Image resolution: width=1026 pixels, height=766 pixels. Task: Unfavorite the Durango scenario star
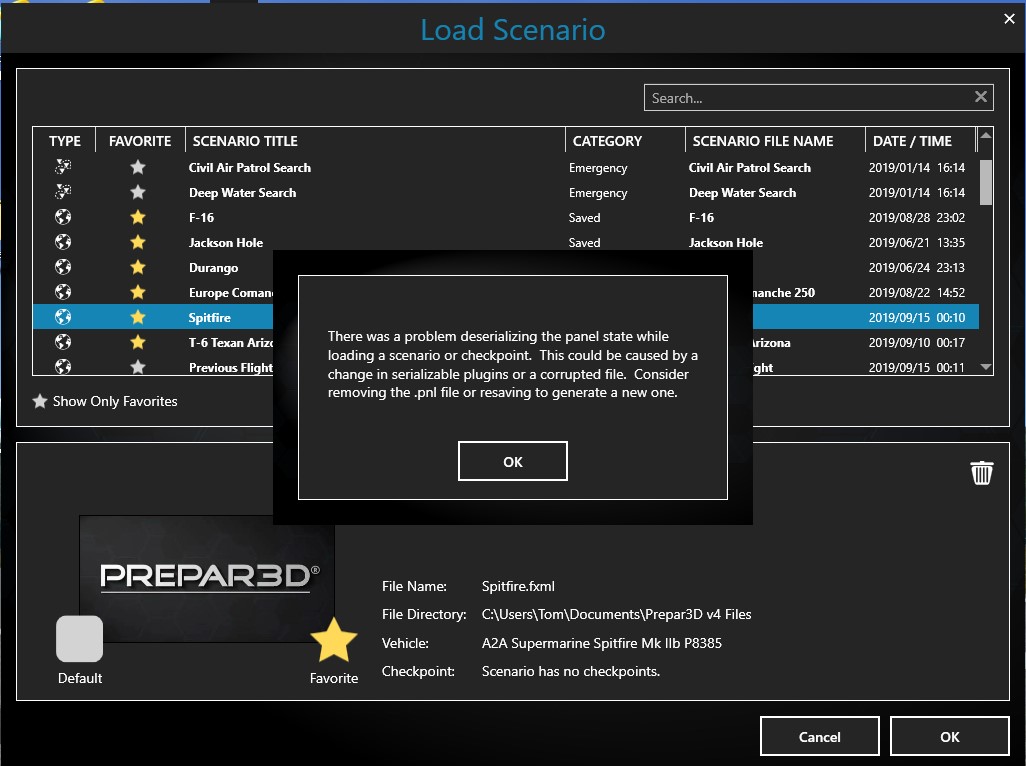click(x=137, y=267)
